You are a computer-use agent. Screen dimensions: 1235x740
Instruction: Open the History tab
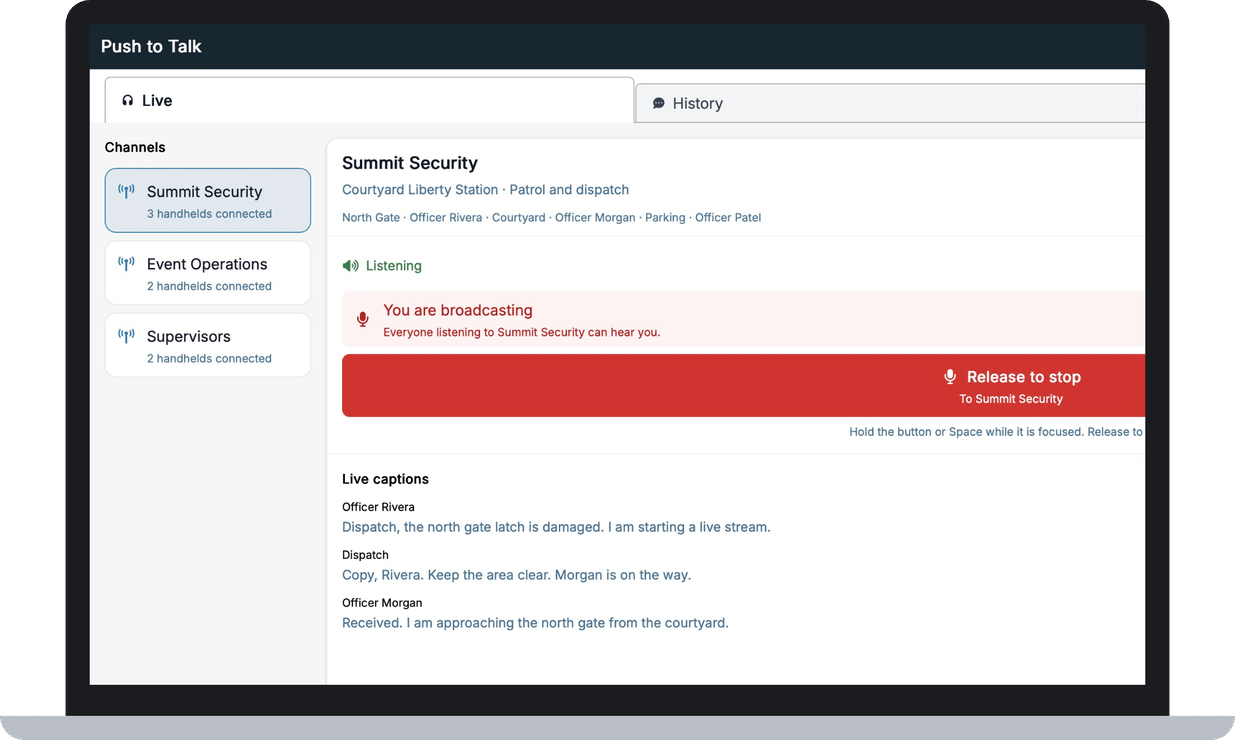coord(890,103)
